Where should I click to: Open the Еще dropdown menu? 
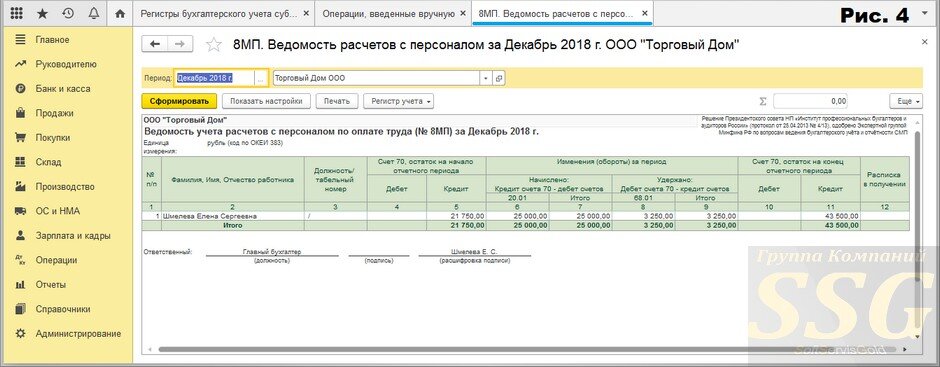tap(905, 101)
